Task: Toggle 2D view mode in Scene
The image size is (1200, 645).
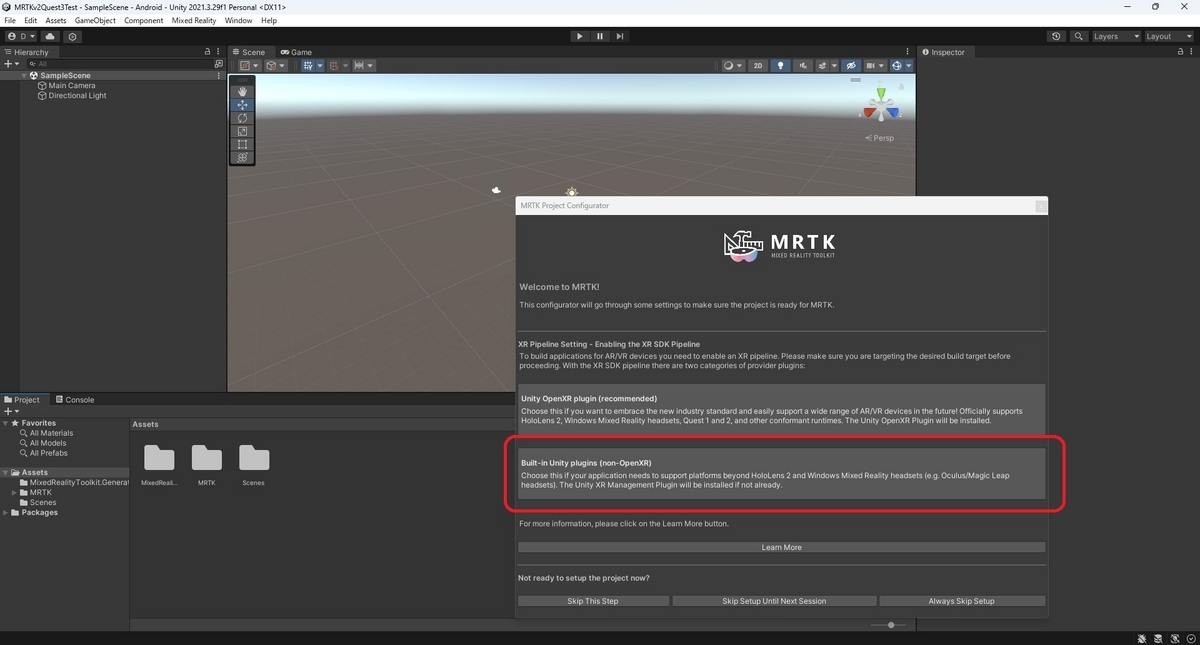Action: [758, 65]
